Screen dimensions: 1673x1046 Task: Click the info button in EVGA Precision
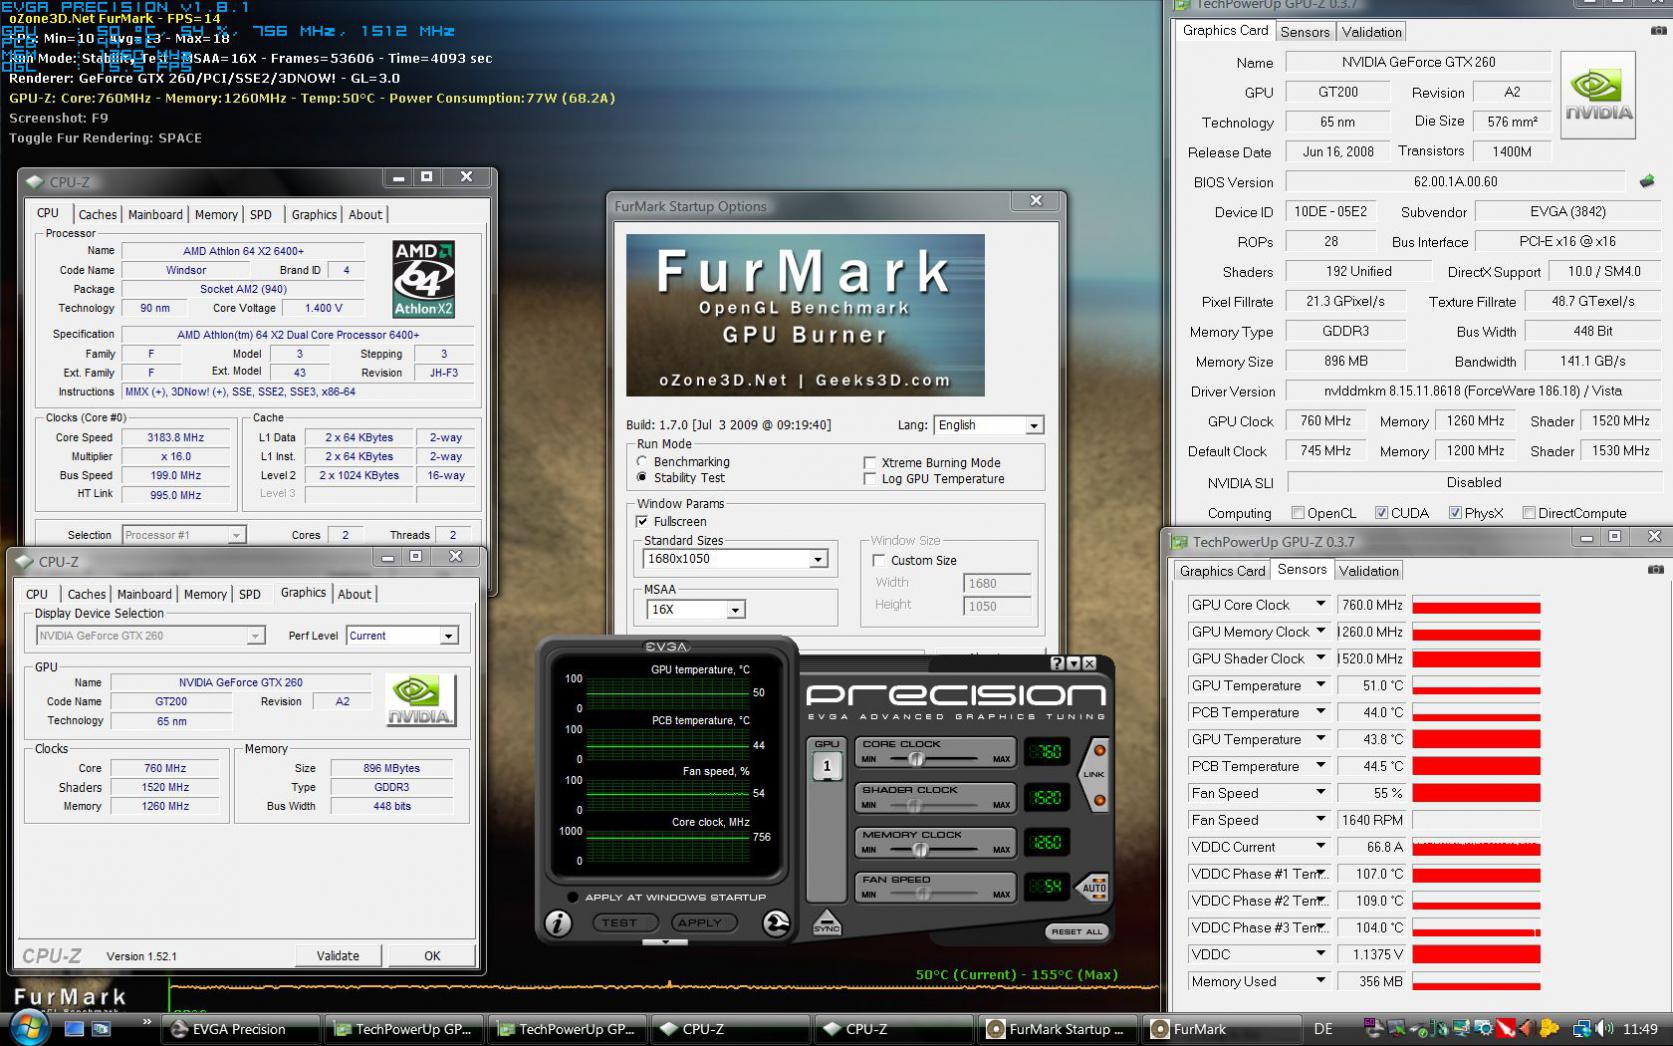click(x=558, y=922)
